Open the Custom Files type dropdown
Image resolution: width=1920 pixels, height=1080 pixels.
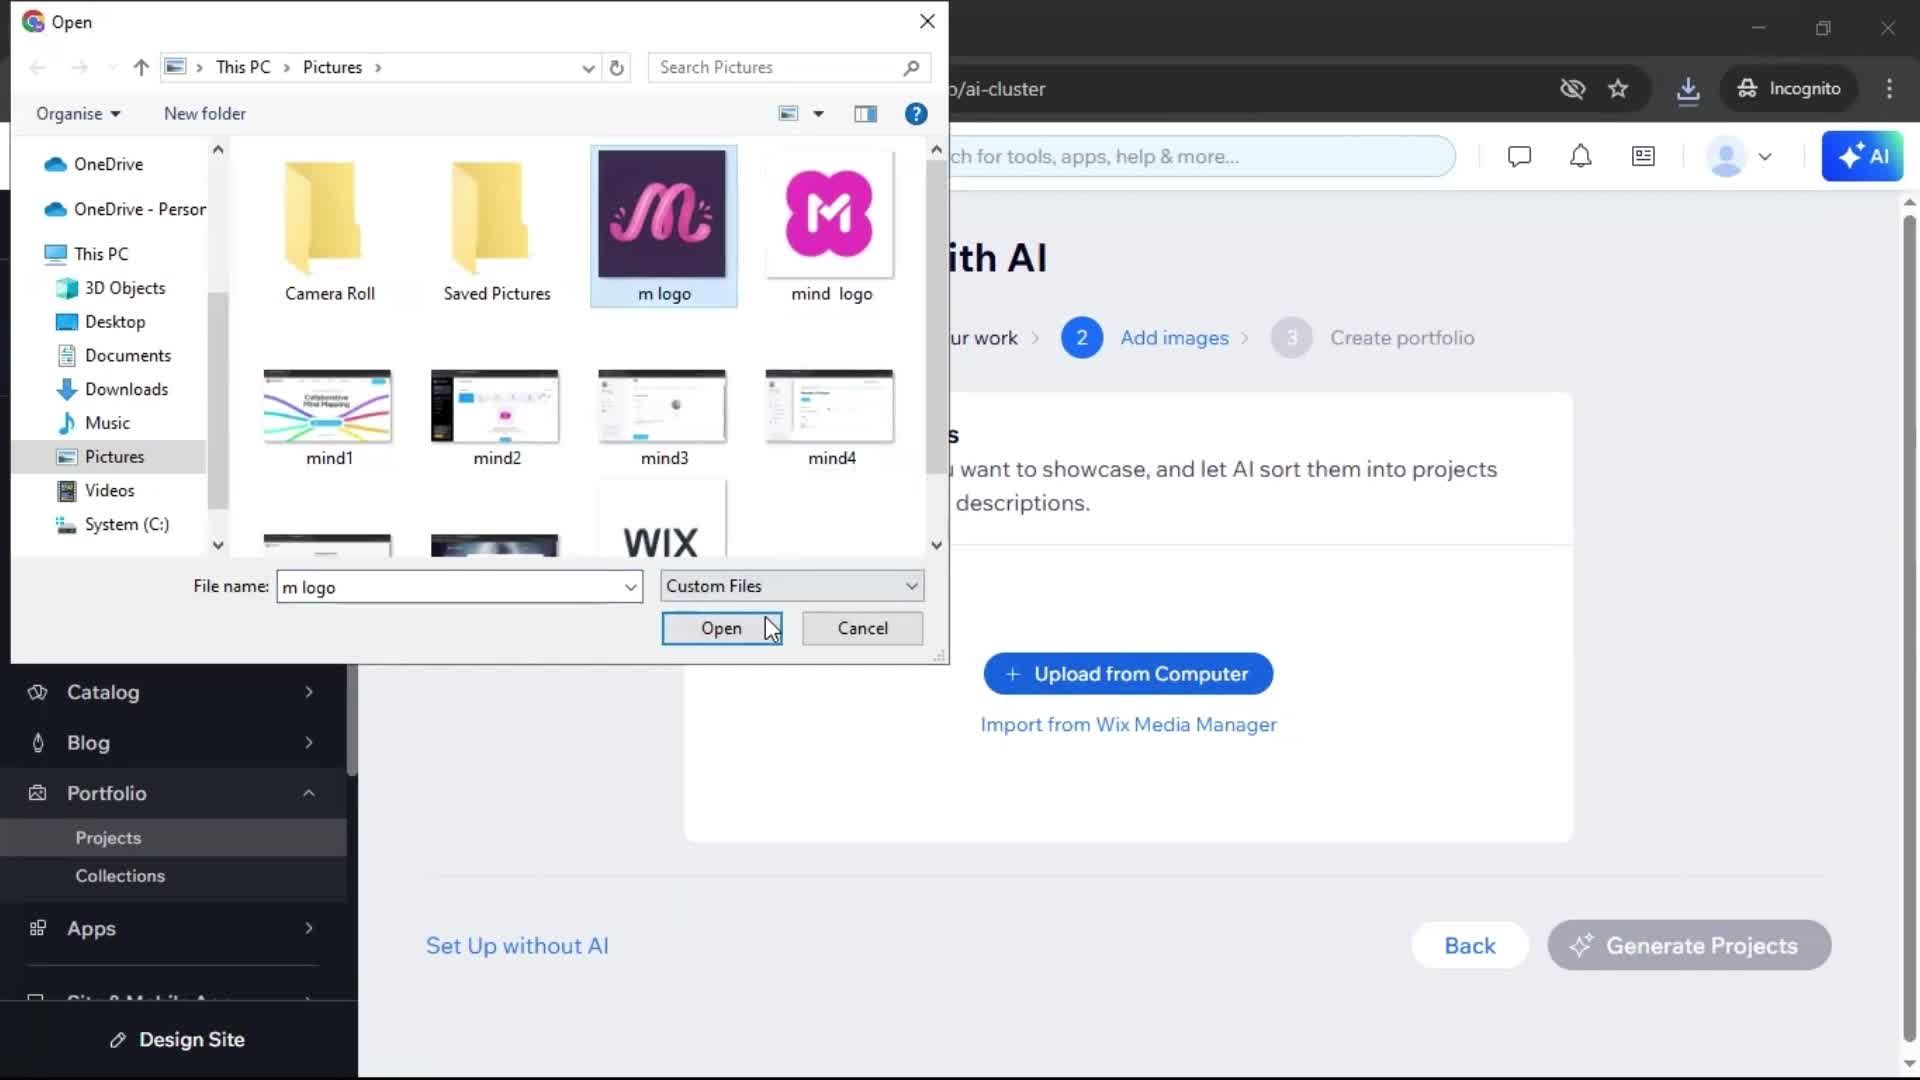(x=792, y=586)
